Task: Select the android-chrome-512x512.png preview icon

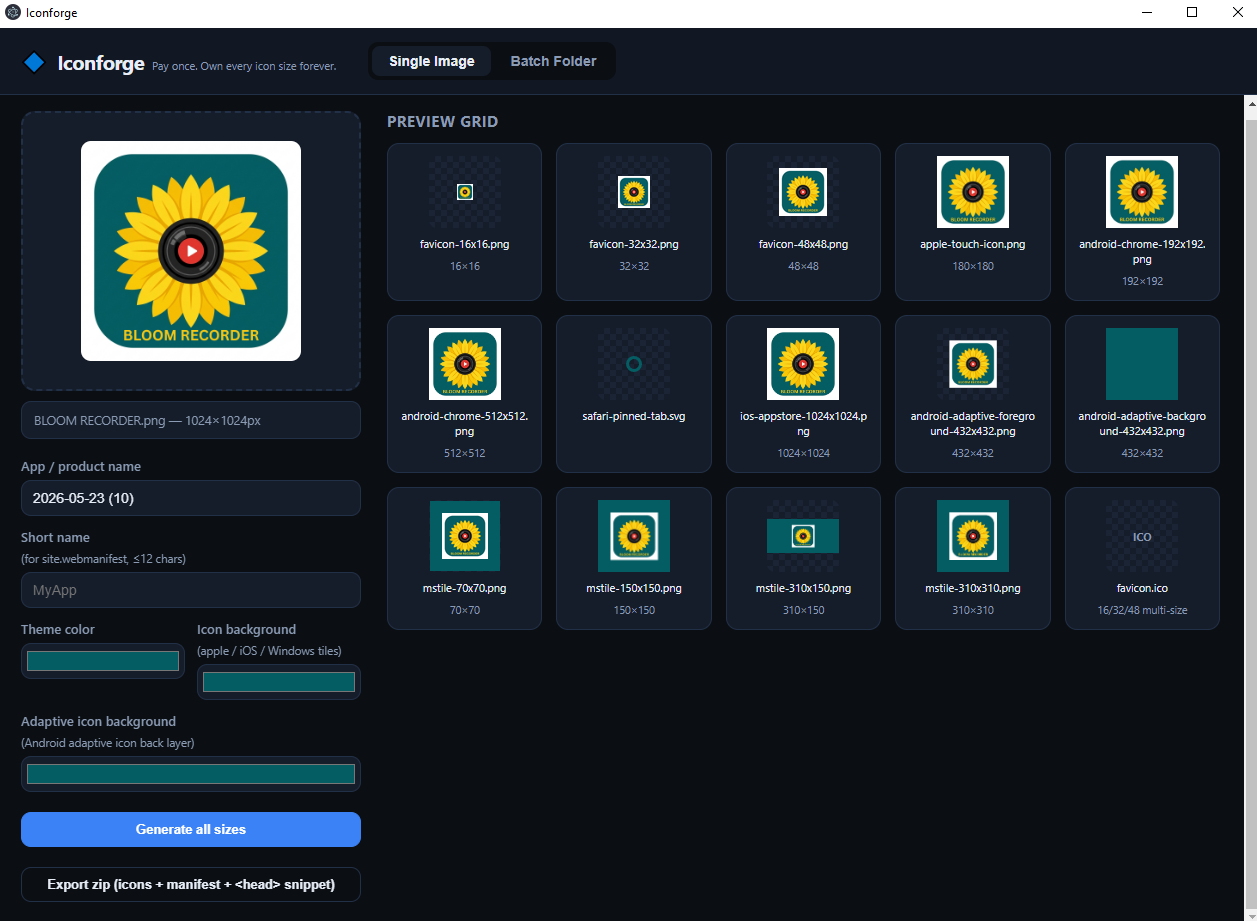Action: click(x=465, y=364)
